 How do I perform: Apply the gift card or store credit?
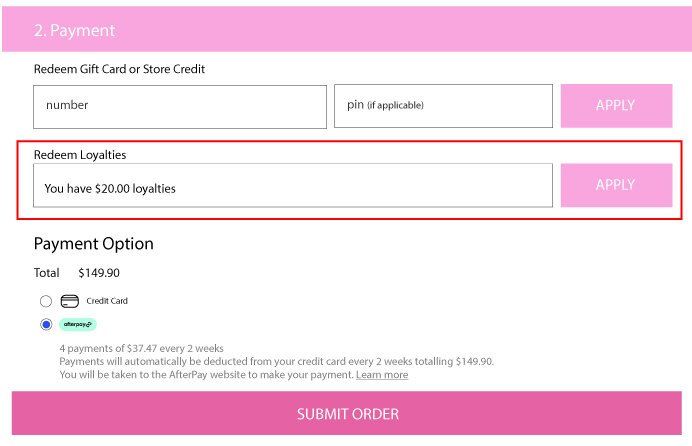coord(617,106)
